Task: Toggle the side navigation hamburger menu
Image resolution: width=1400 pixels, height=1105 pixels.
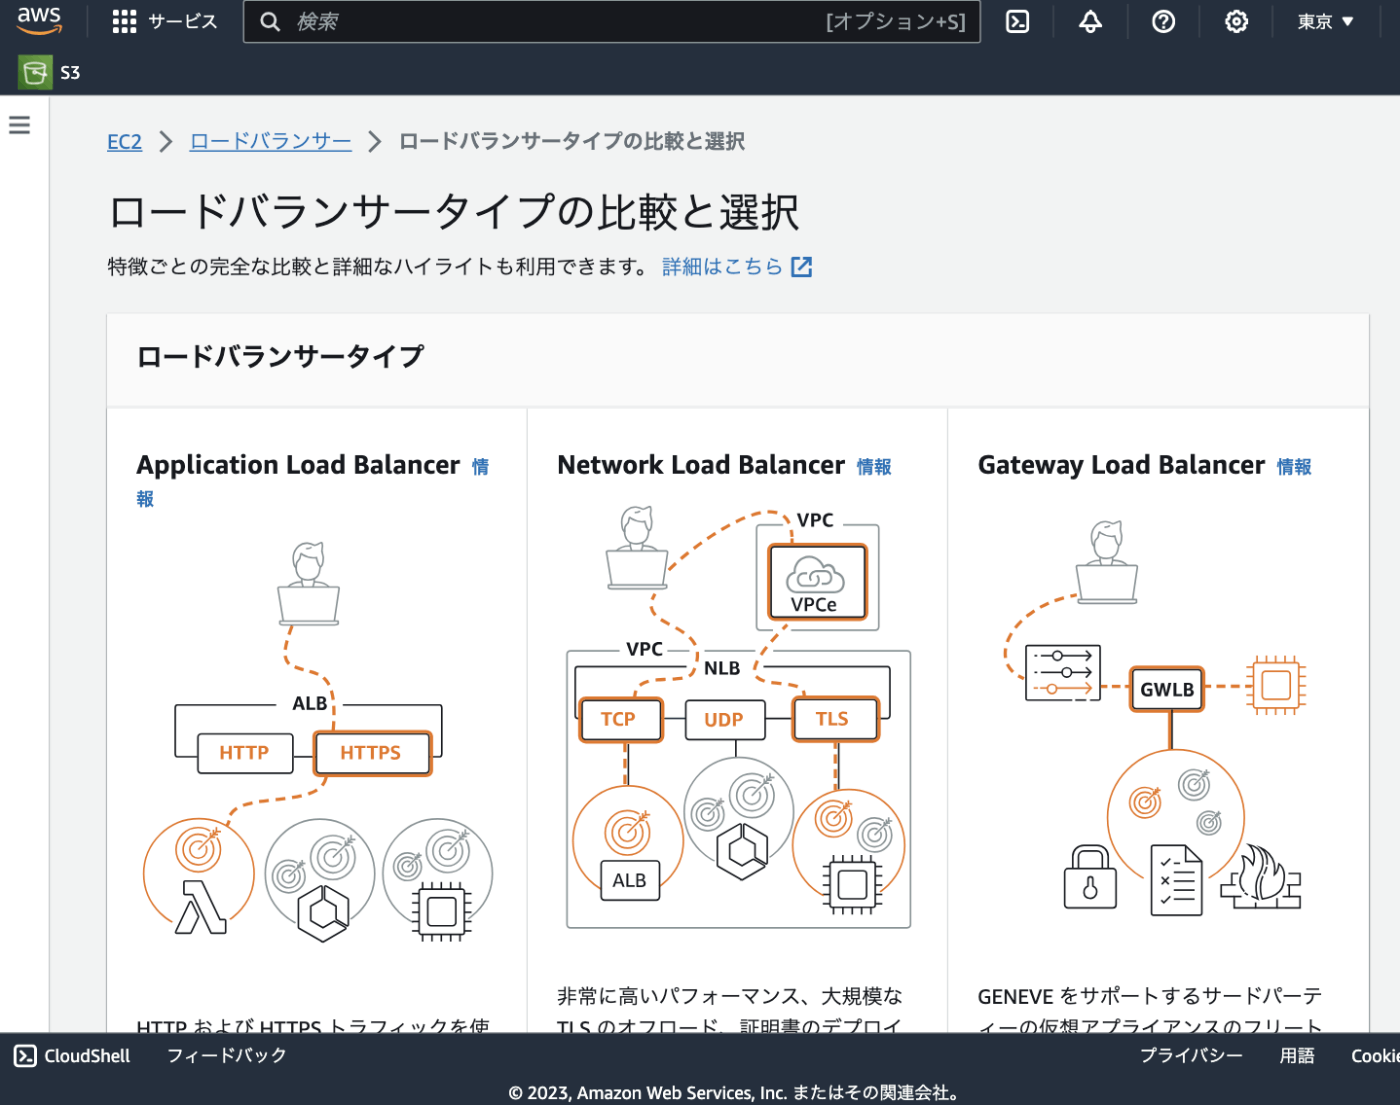Action: [x=19, y=125]
